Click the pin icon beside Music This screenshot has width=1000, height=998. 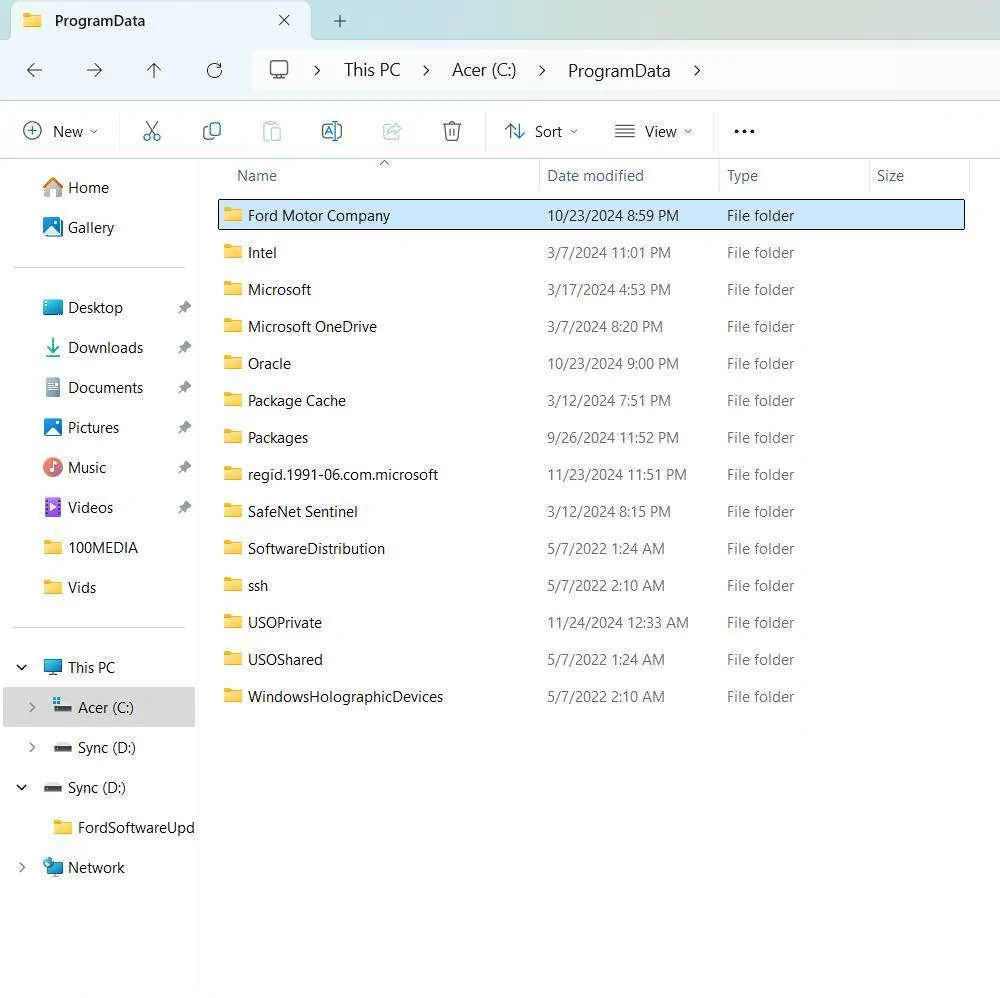tap(184, 467)
